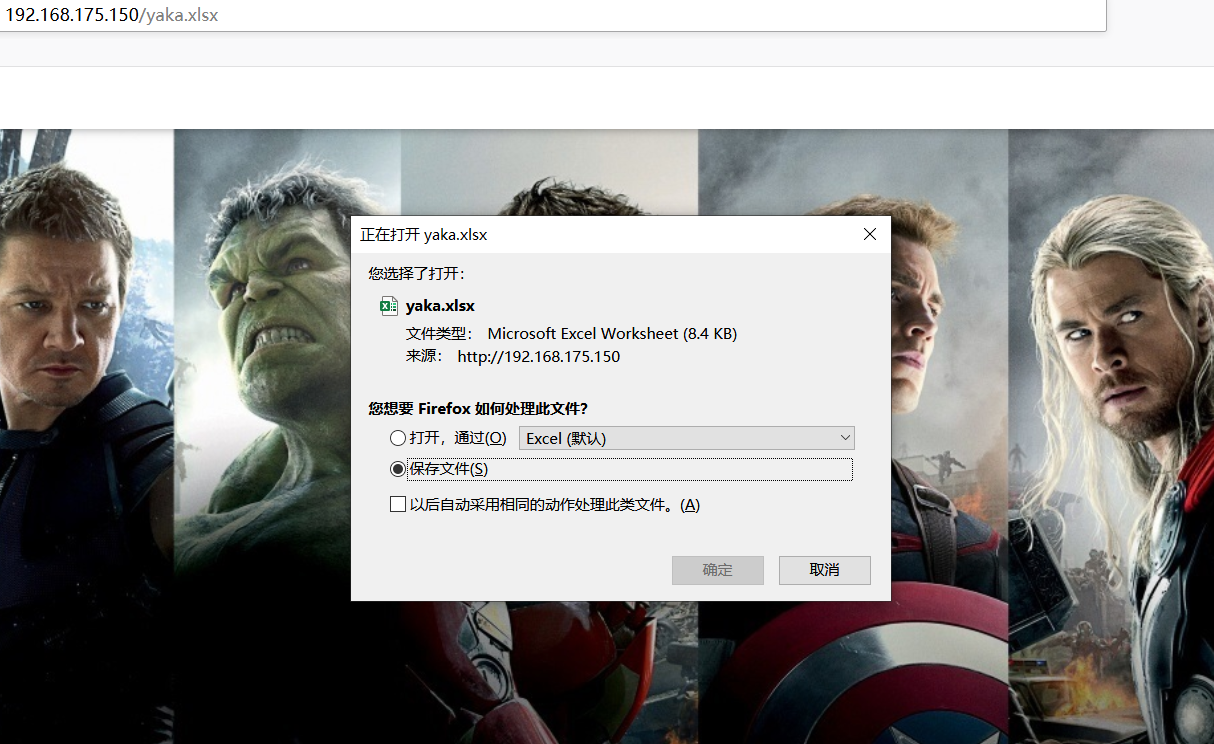Open the Excel (默认) application dropdown
1214x744 pixels.
(x=686, y=438)
